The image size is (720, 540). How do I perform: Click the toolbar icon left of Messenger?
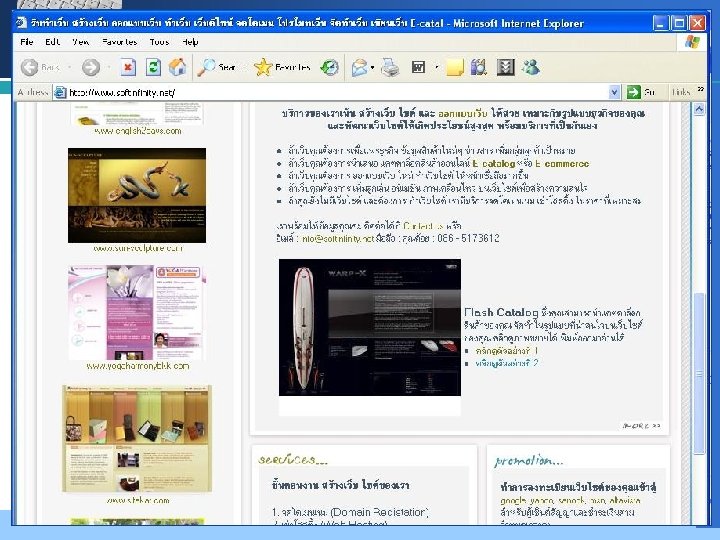[505, 68]
